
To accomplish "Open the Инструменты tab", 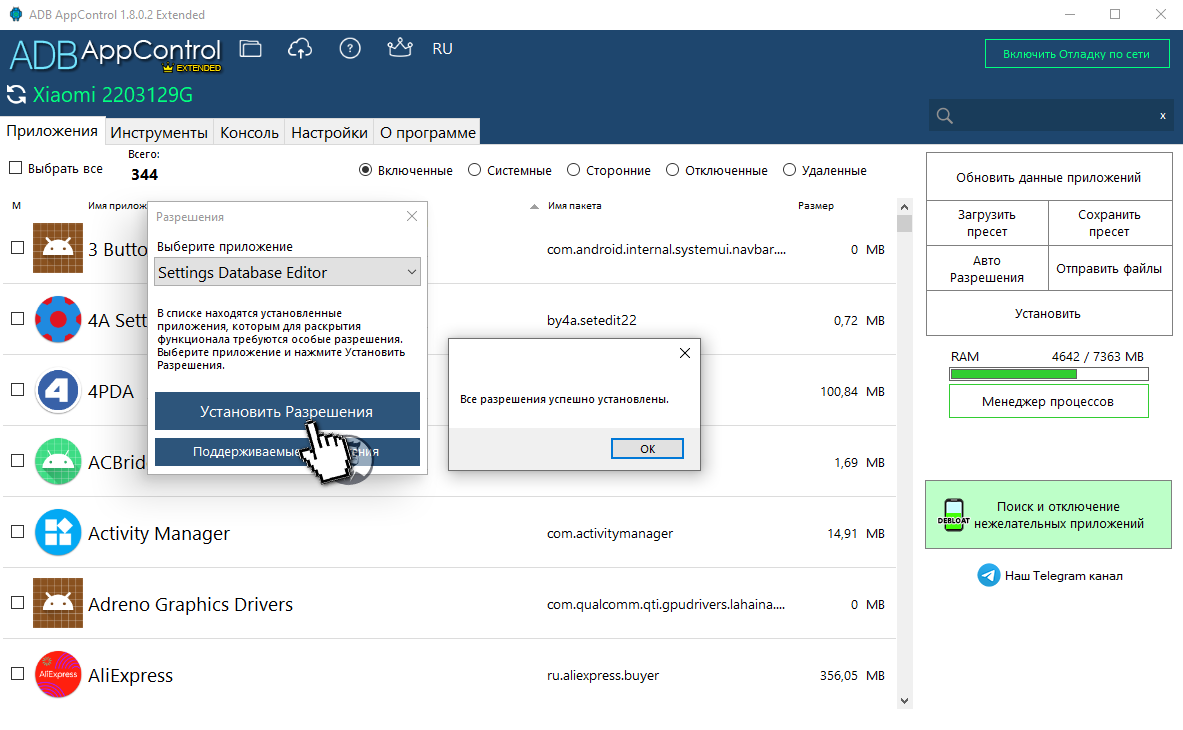I will pyautogui.click(x=158, y=133).
